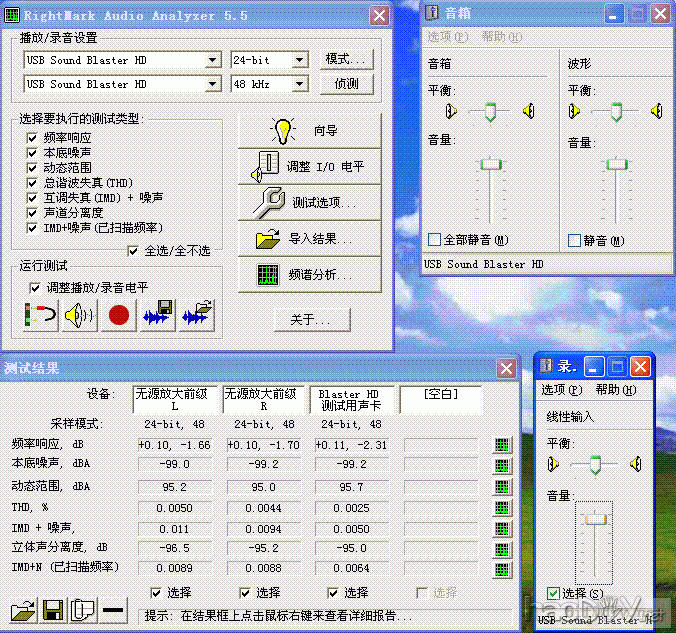Click the graph icon beside 频率响应 results
The height and width of the screenshot is (633, 676).
point(502,445)
